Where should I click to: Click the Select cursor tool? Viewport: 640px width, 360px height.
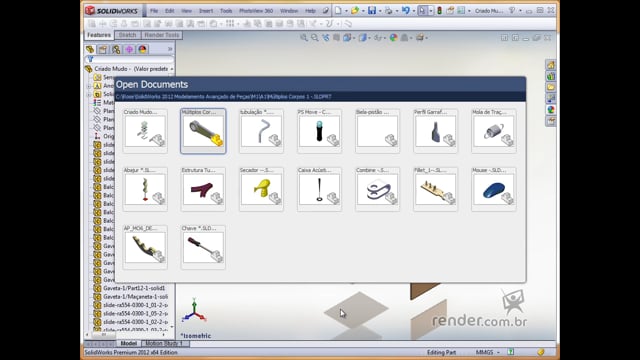point(422,11)
